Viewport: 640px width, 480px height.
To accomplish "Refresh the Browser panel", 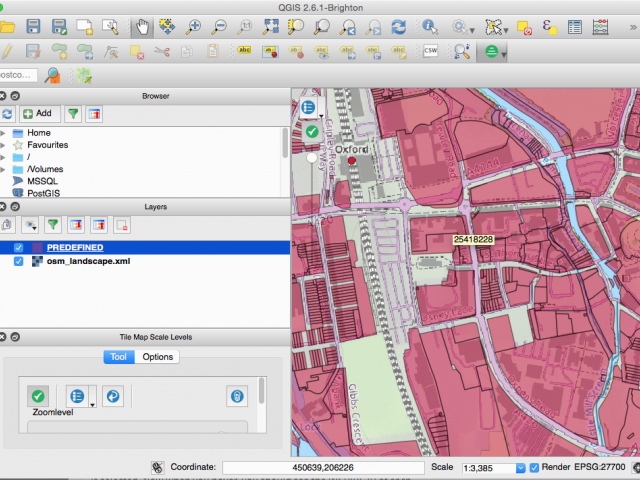I will coord(7,114).
